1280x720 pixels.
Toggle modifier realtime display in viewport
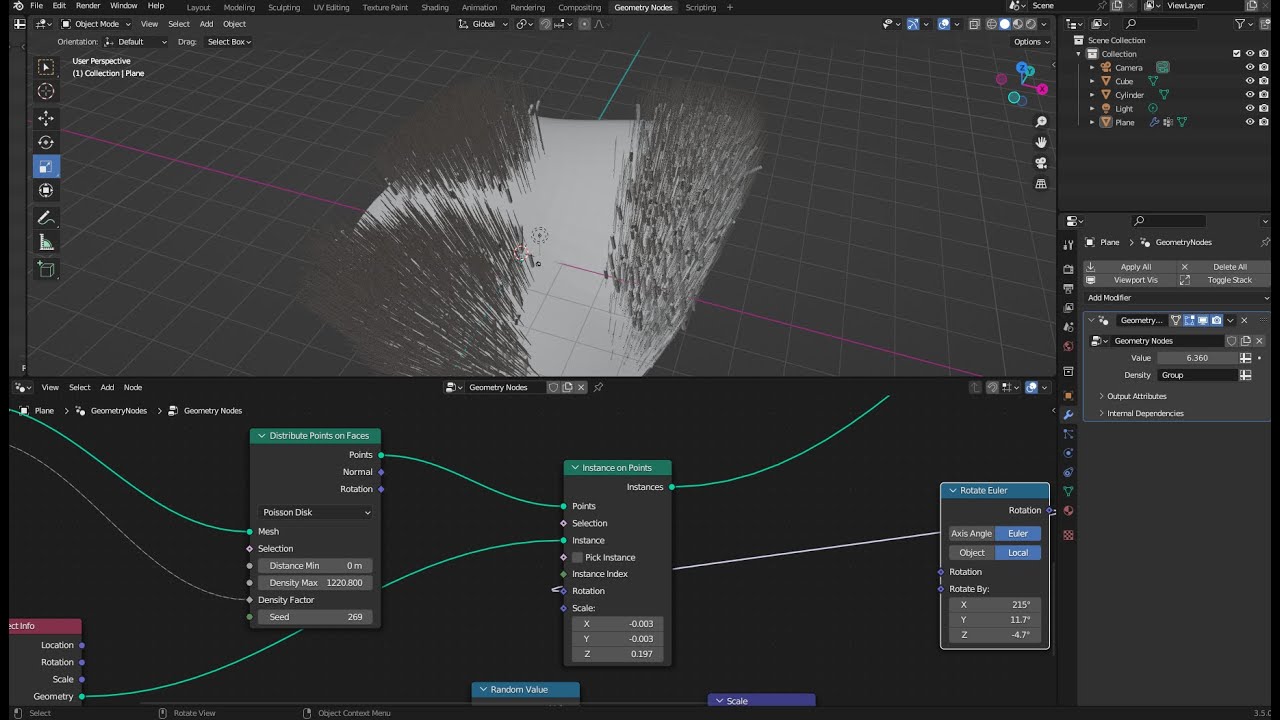click(1204, 320)
